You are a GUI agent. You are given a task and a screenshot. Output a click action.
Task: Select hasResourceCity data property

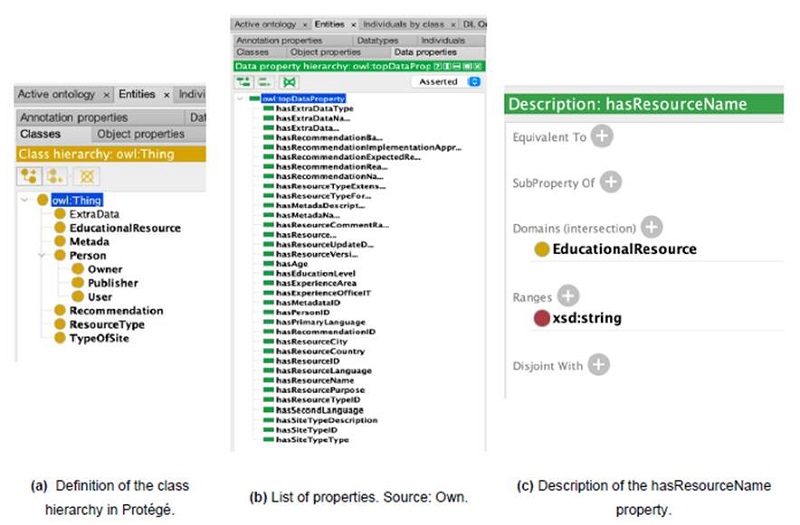tap(311, 341)
